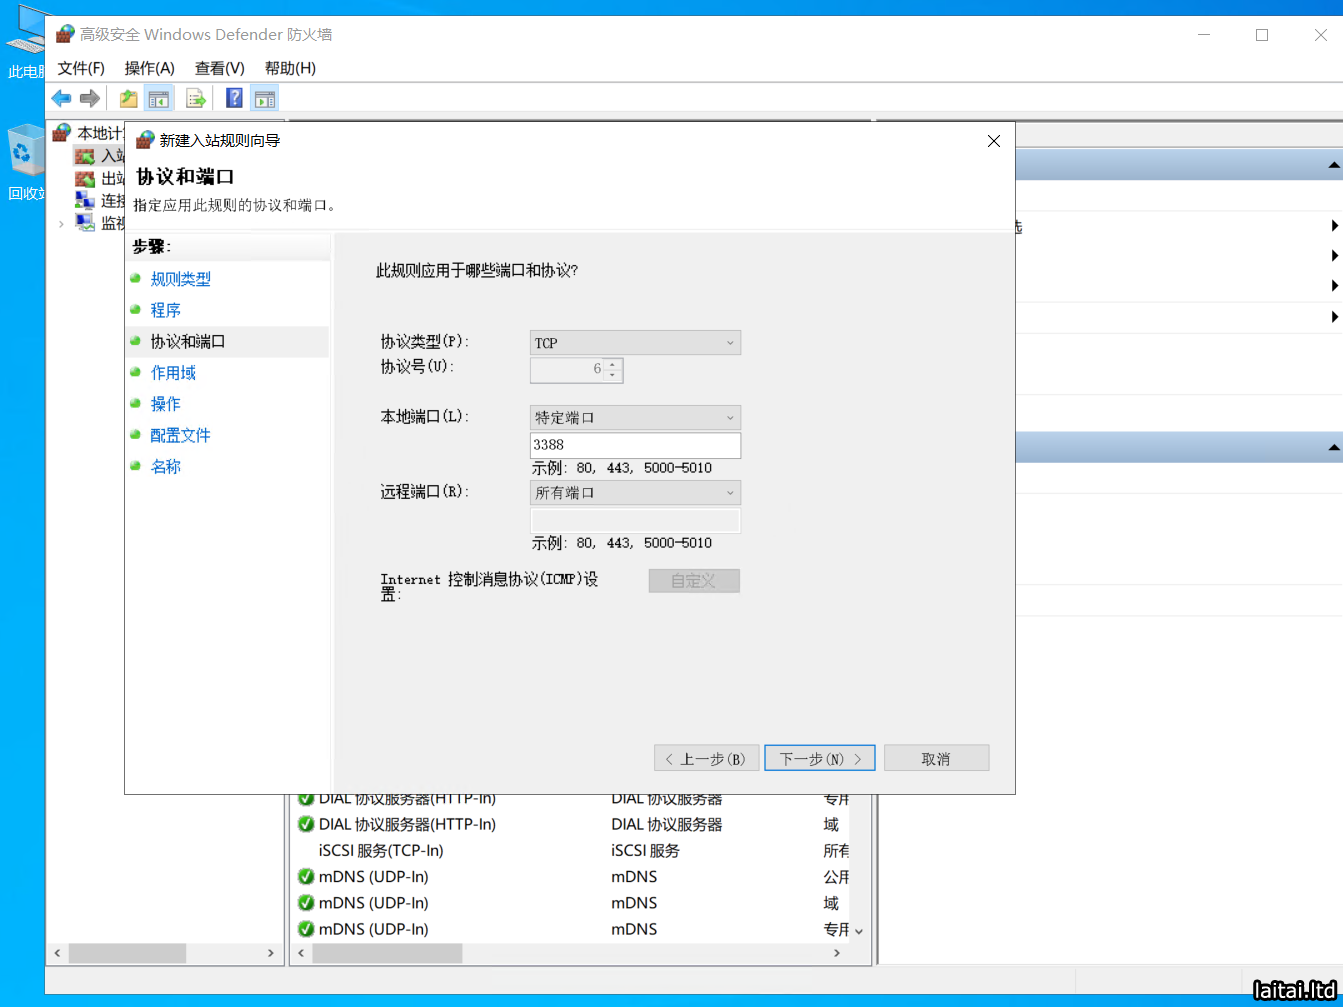Open the 远程端口 所有端口 dropdown
Image resolution: width=1343 pixels, height=1007 pixels.
pos(635,493)
